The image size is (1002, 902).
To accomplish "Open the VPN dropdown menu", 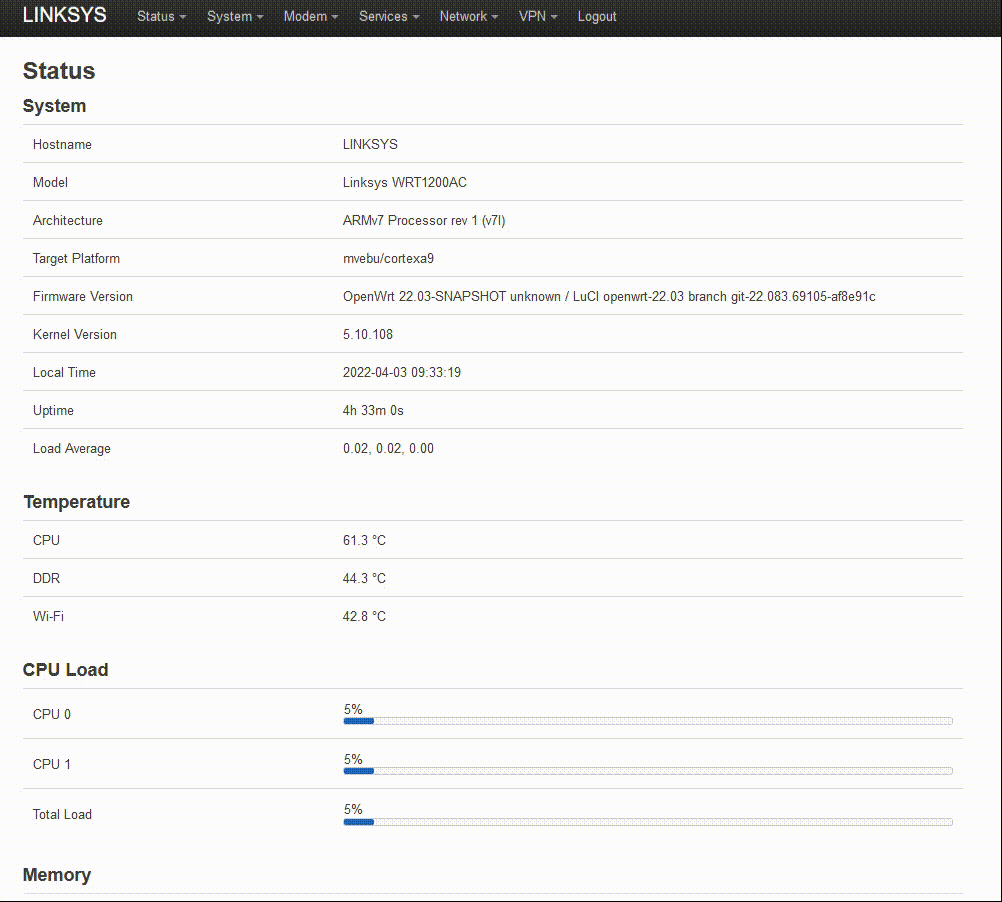I will [x=537, y=17].
